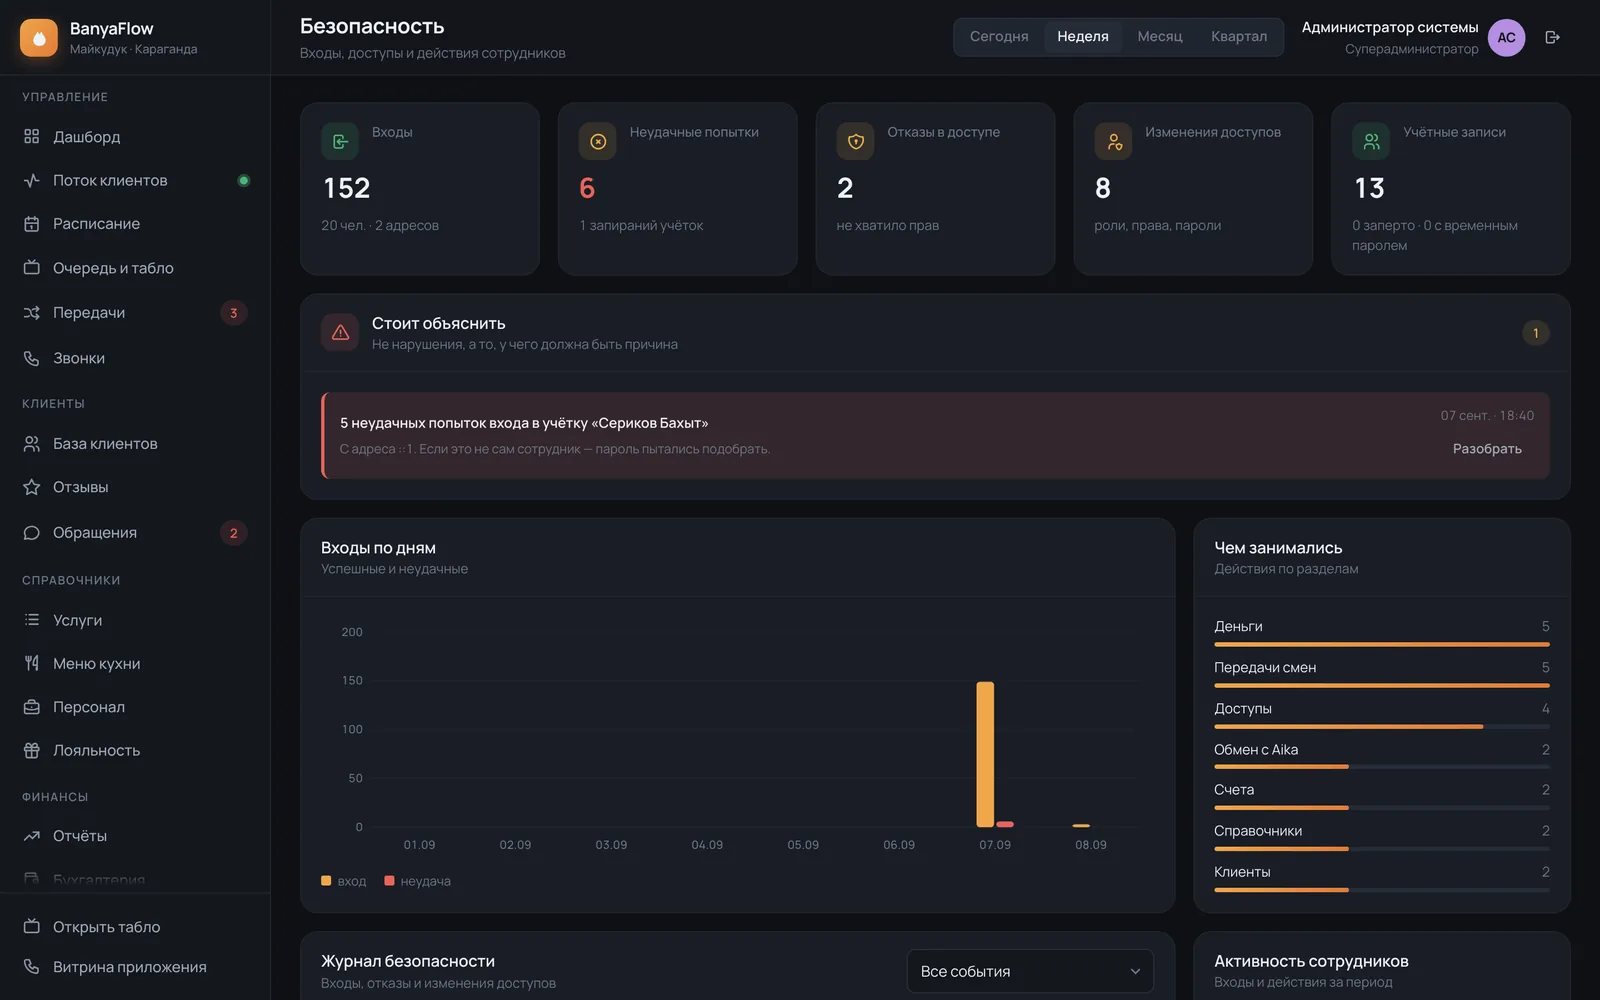Image resolution: width=1600 pixels, height=1000 pixels.
Task: Open the Отчёты finance section
Action: click(x=135, y=836)
